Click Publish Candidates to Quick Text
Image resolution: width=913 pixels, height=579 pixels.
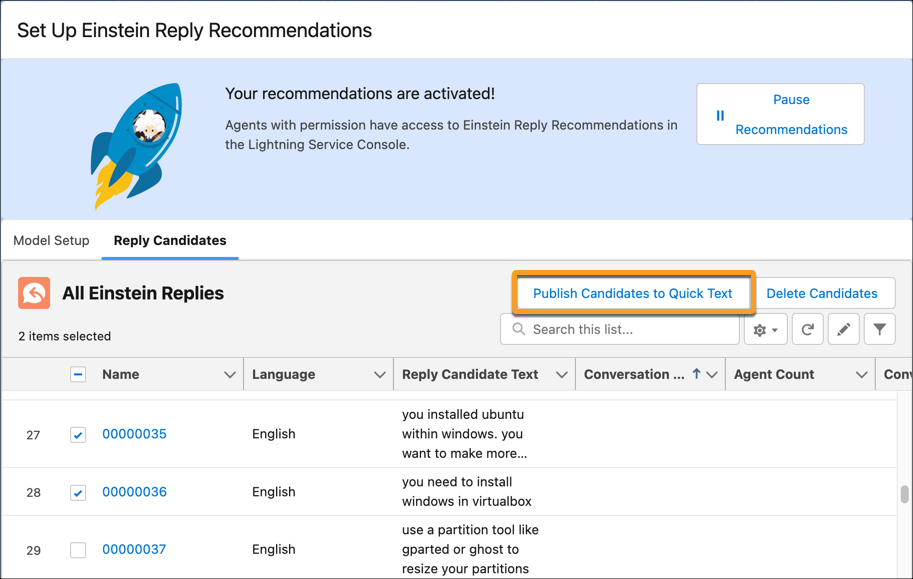coord(633,294)
